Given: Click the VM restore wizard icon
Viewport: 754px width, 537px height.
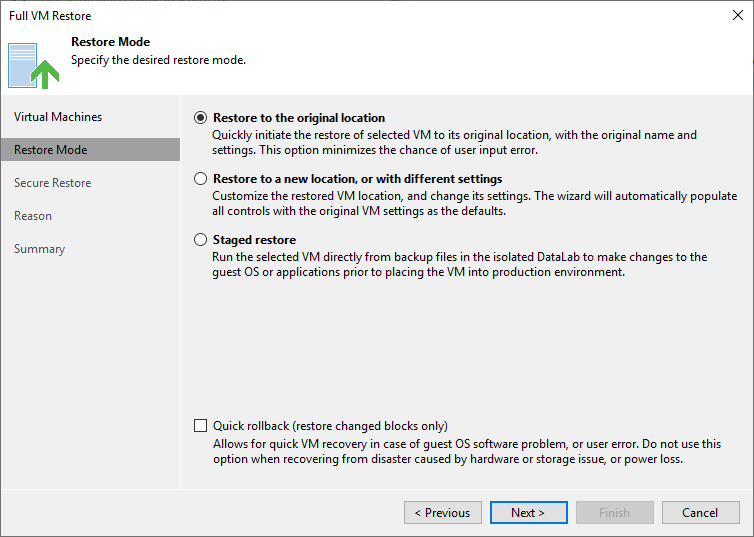Looking at the screenshot, I should point(33,66).
